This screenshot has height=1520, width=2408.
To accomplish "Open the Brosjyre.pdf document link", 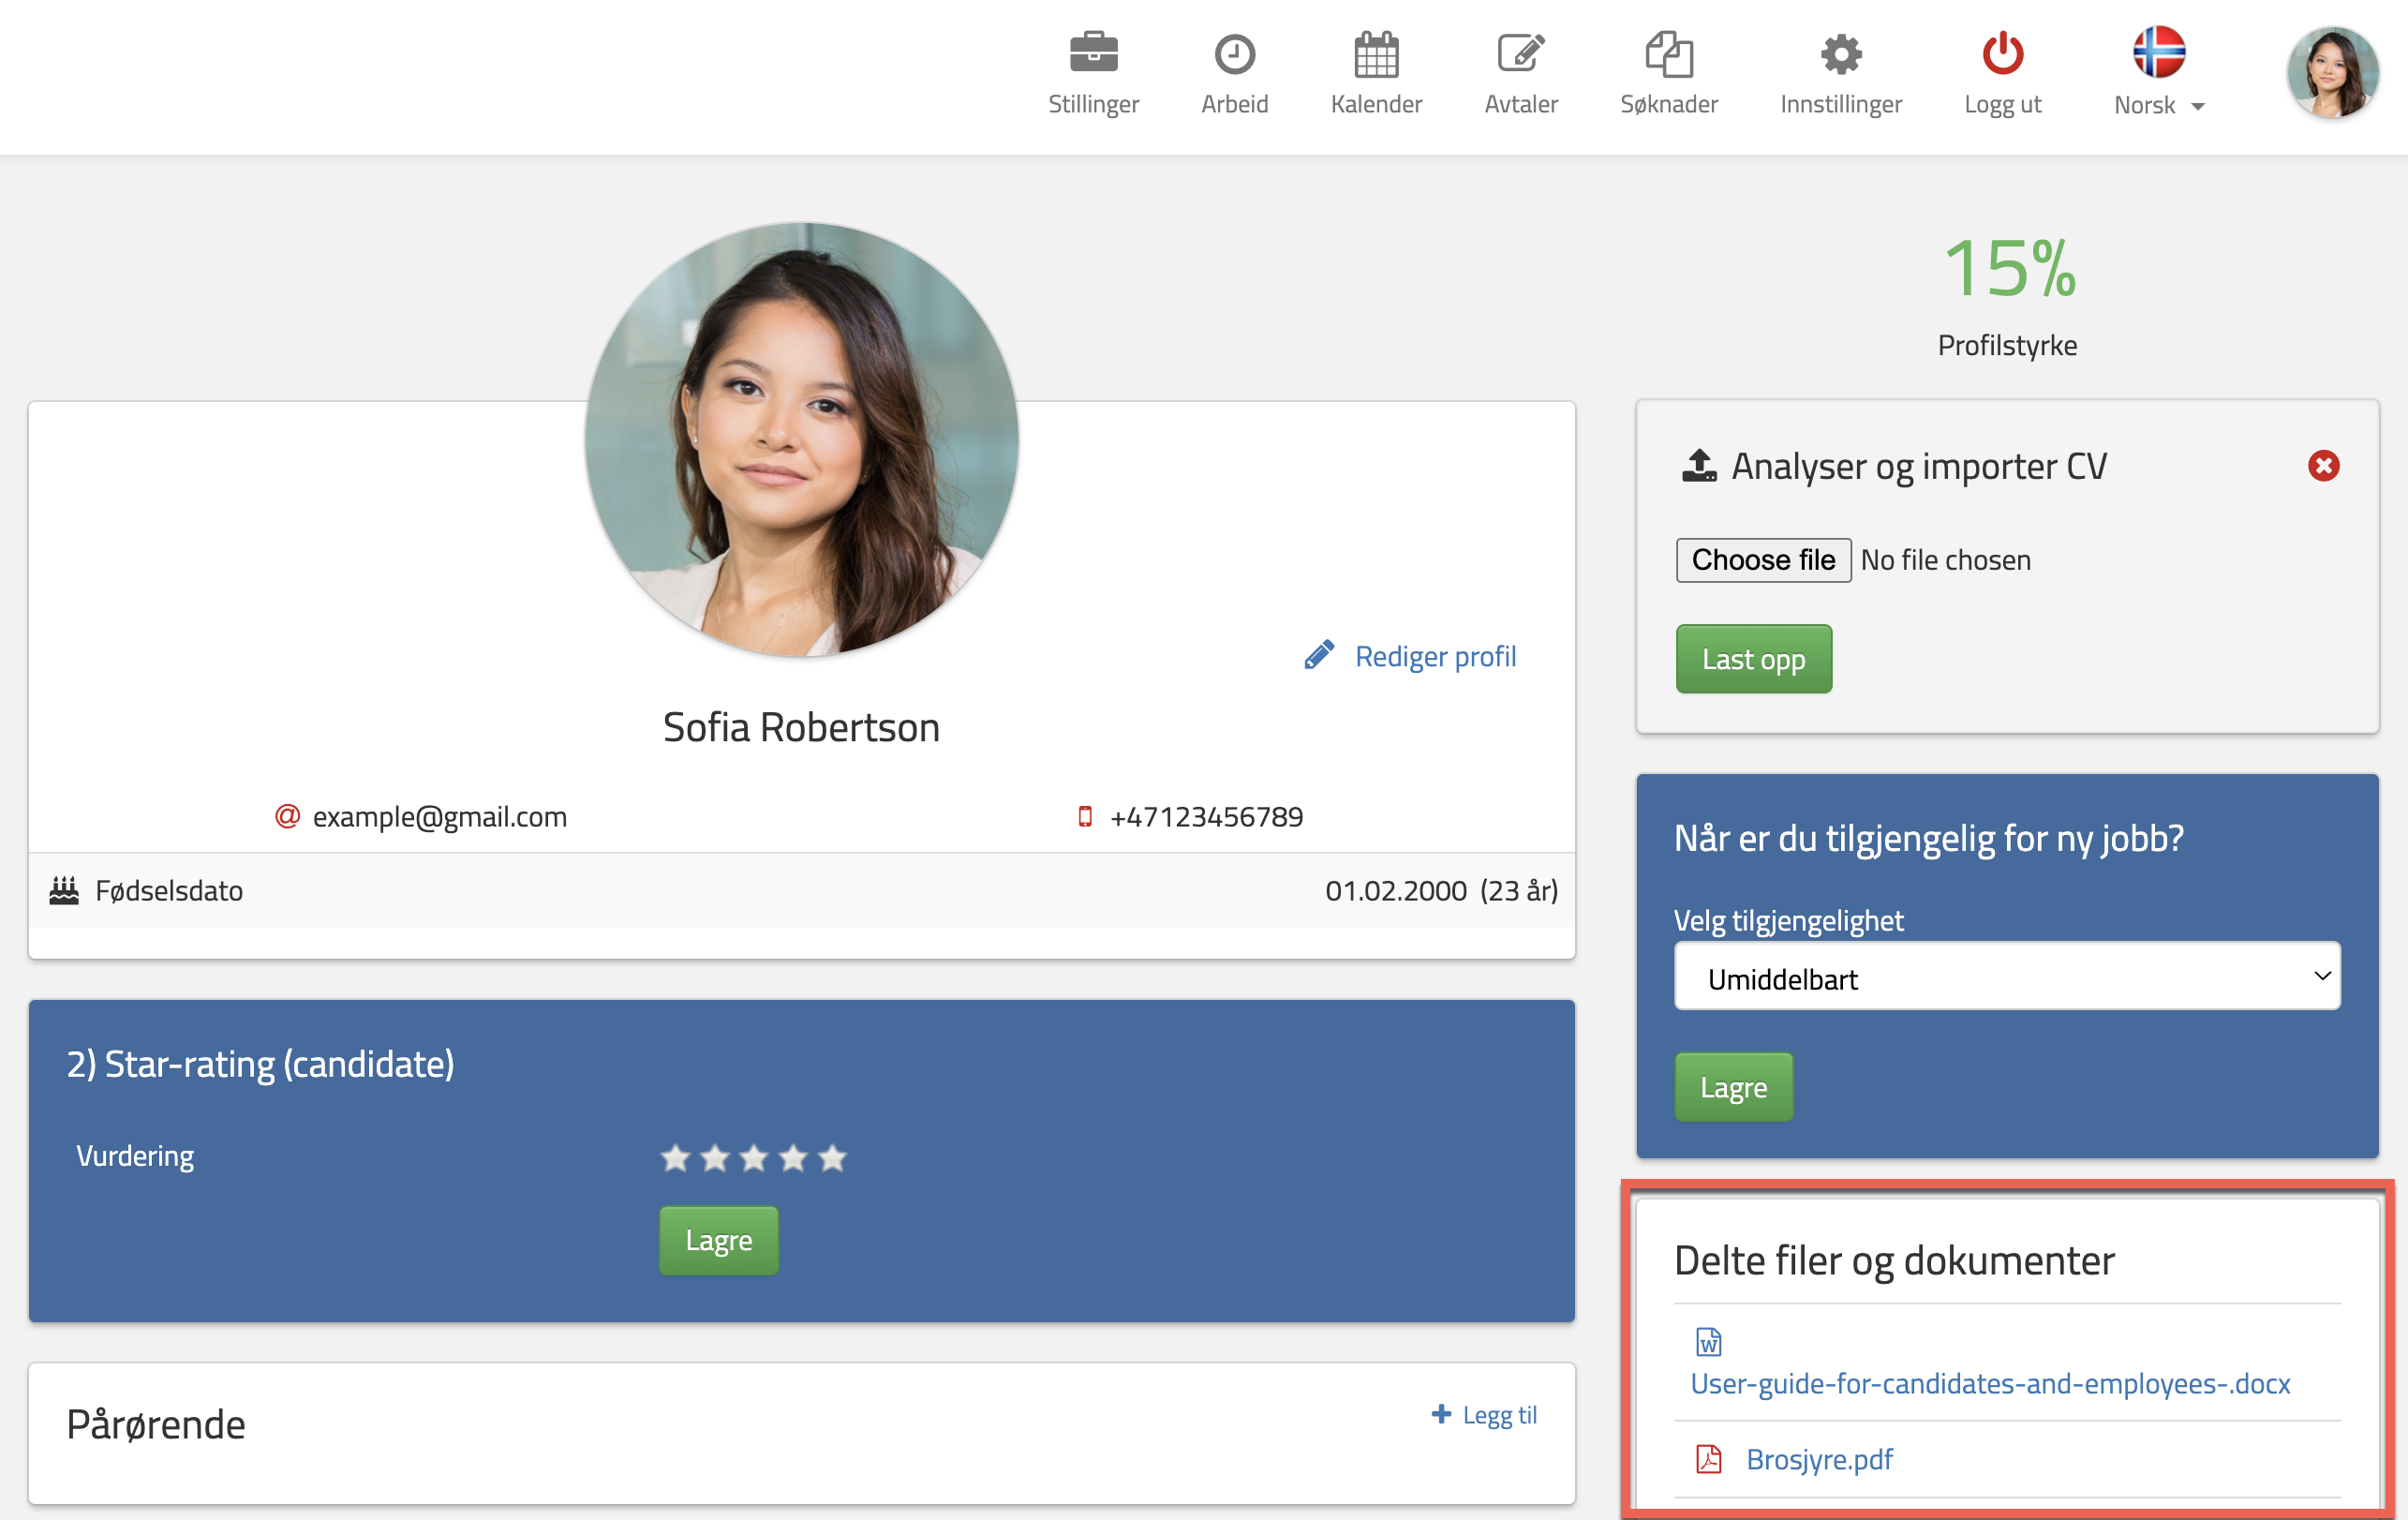I will (x=1818, y=1459).
